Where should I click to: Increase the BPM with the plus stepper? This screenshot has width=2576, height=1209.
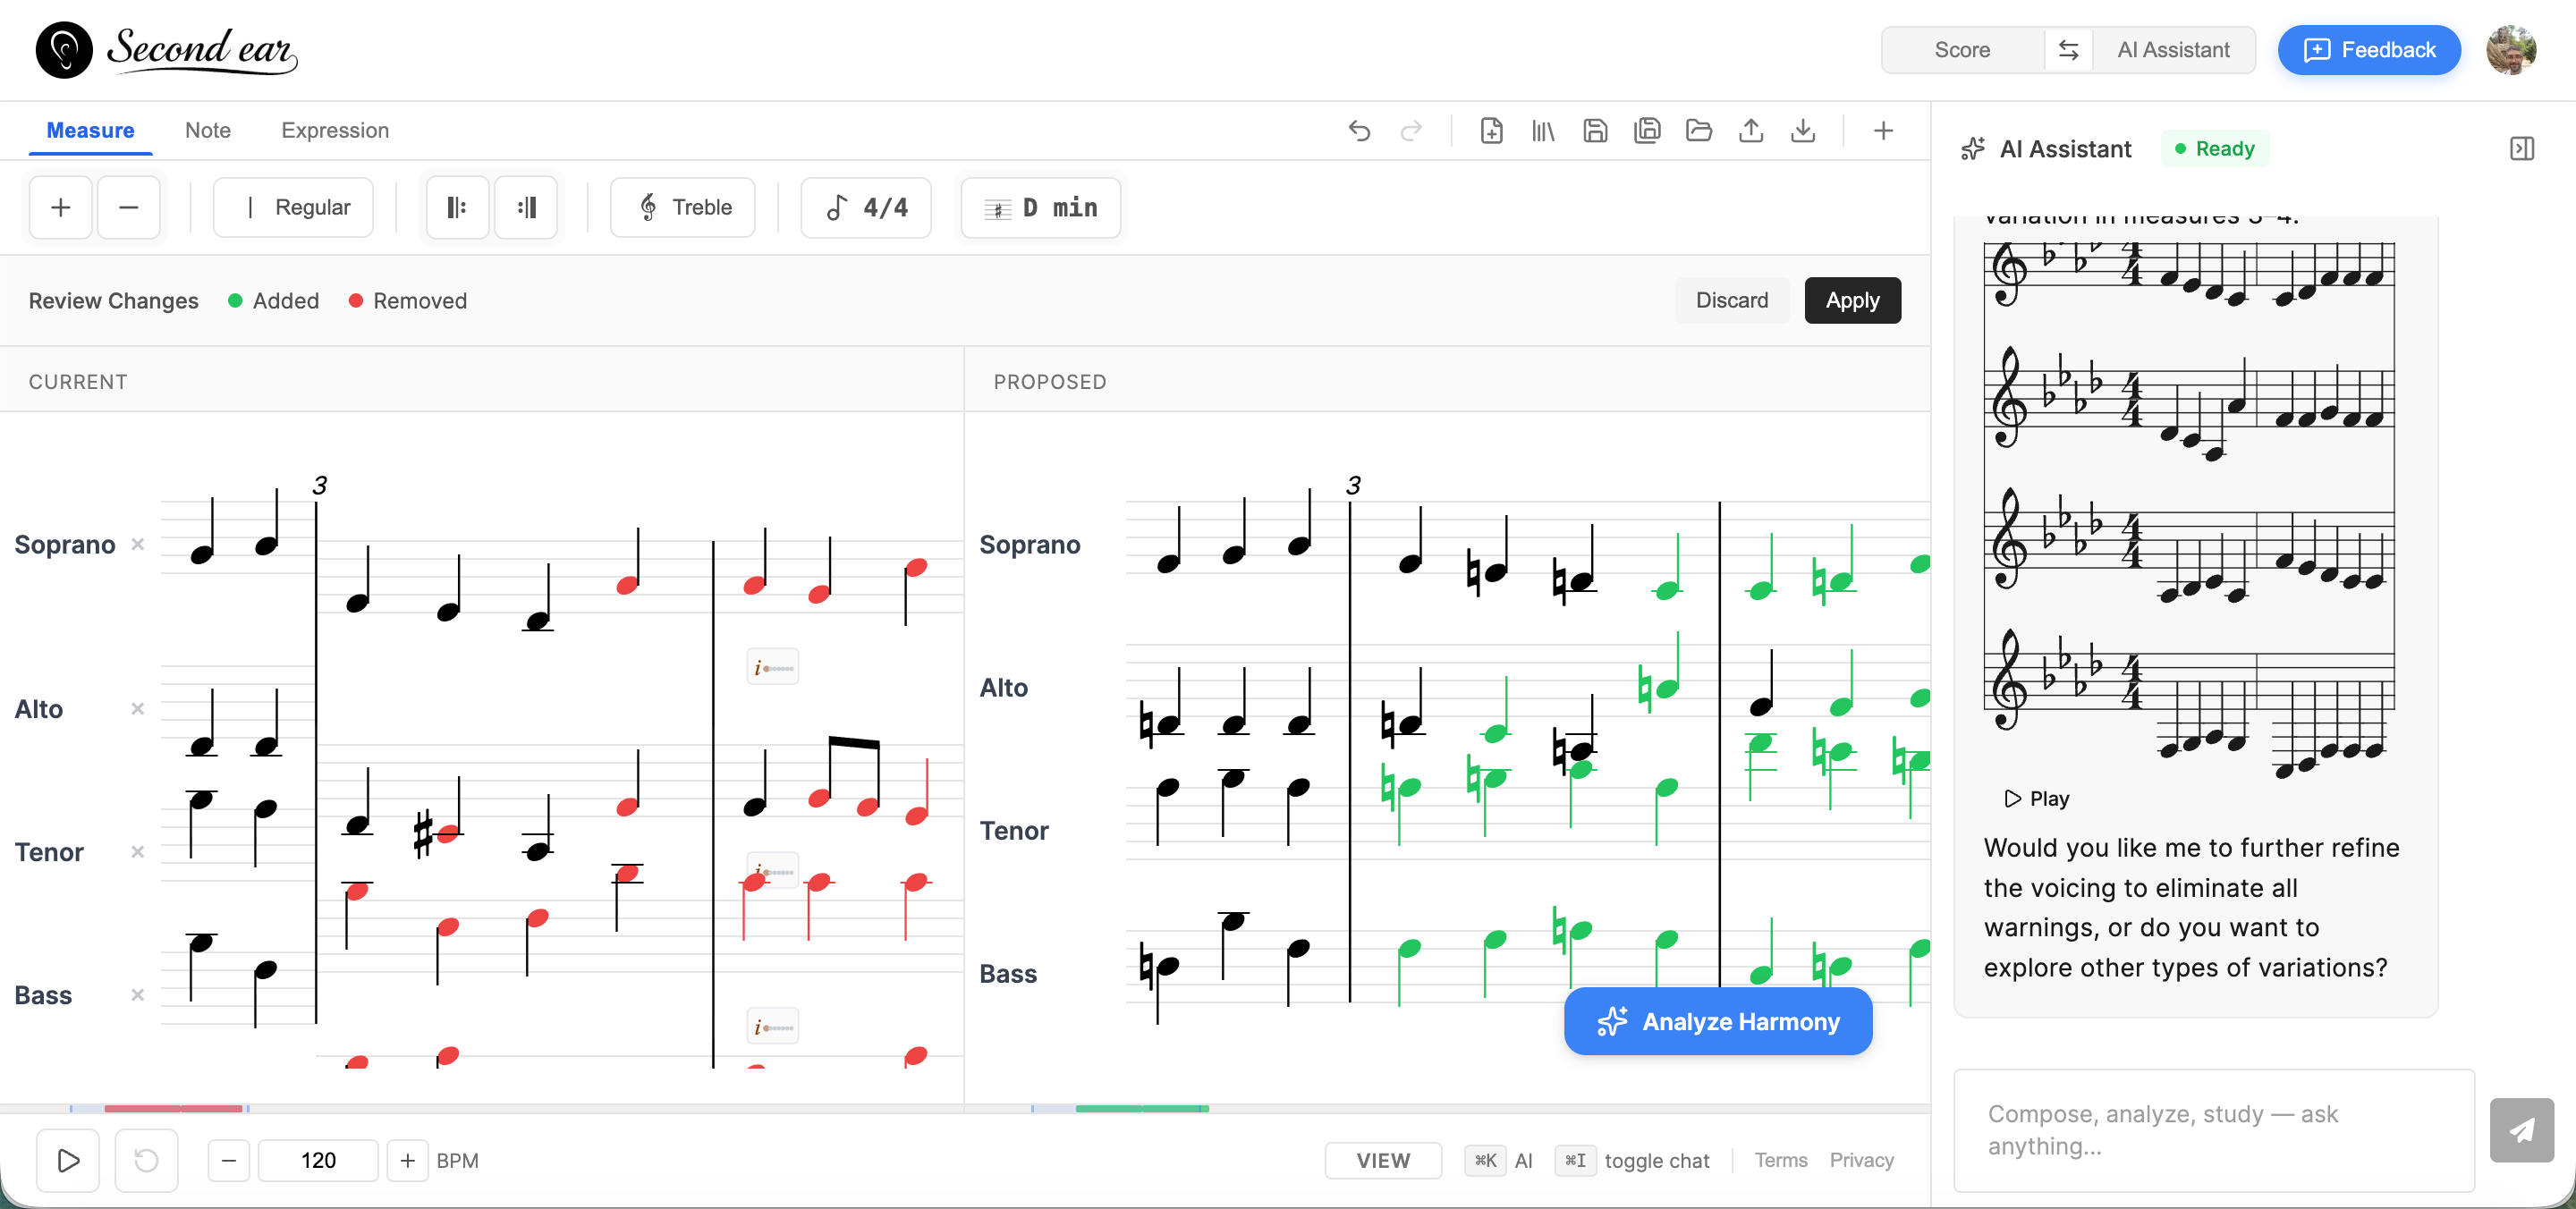pos(407,1160)
